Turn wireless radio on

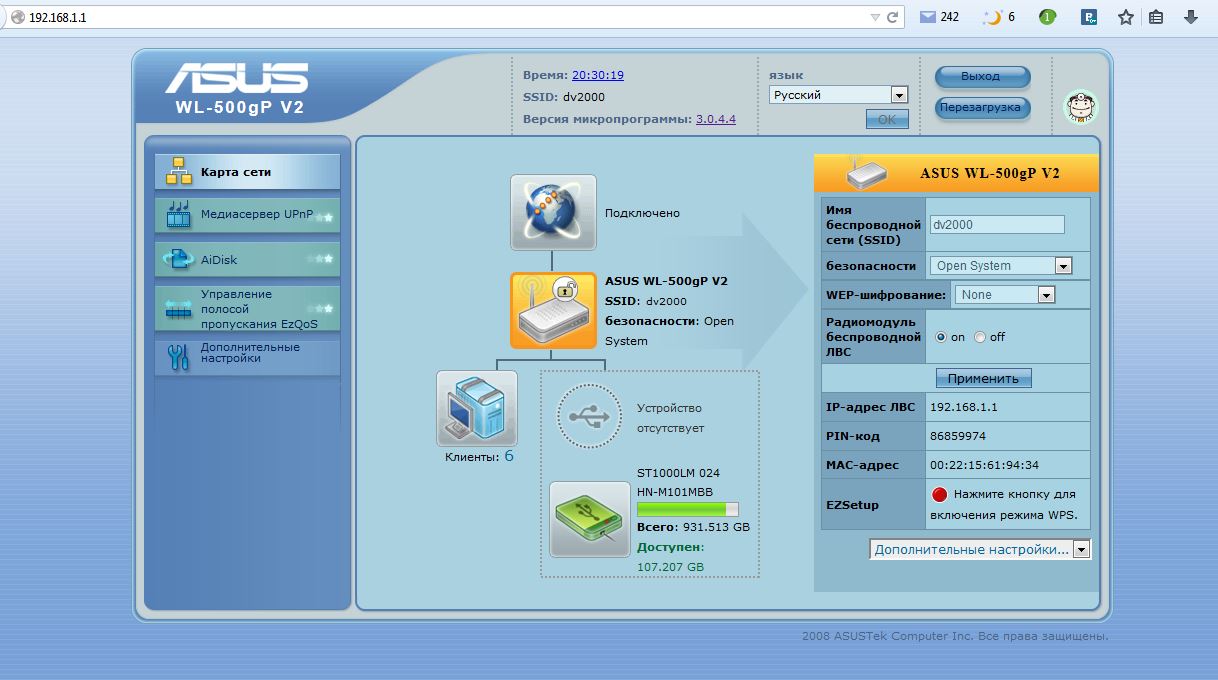pyautogui.click(x=941, y=338)
